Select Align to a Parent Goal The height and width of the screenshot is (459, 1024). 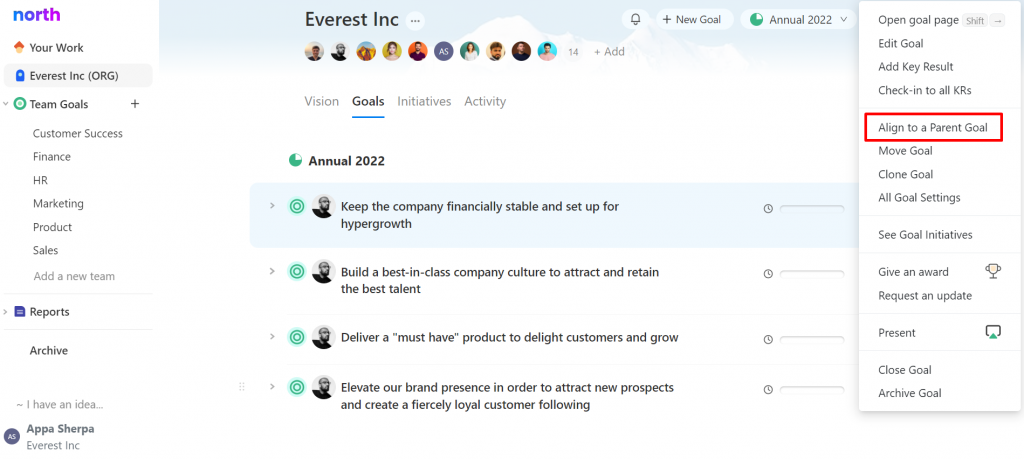click(x=933, y=127)
